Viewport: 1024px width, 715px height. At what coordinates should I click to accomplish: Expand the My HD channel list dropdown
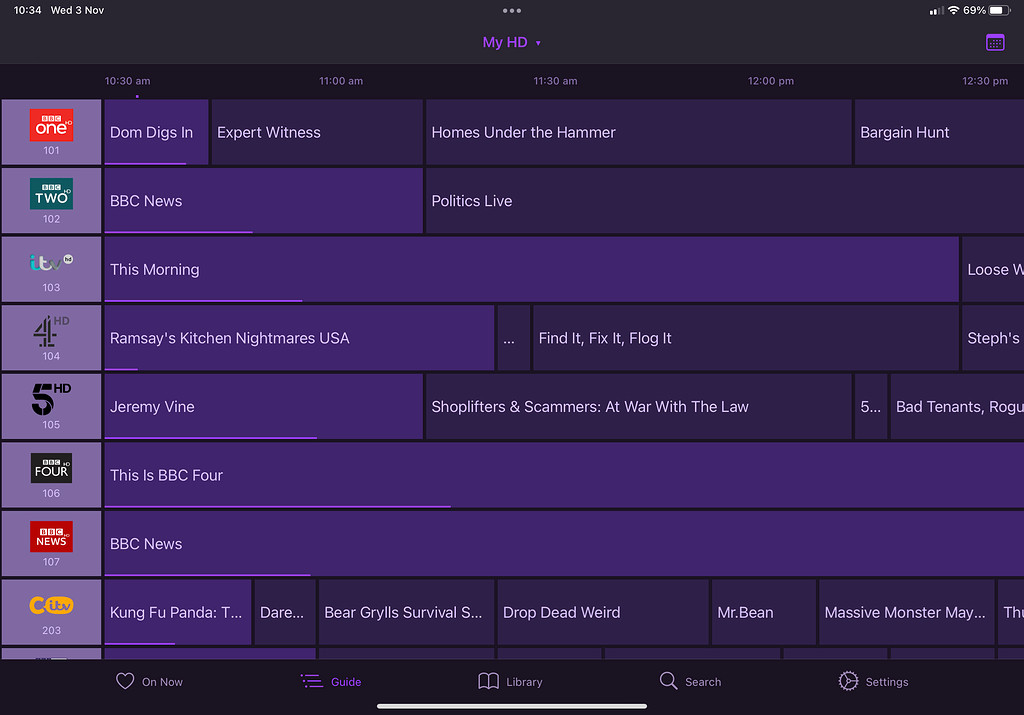pos(511,42)
